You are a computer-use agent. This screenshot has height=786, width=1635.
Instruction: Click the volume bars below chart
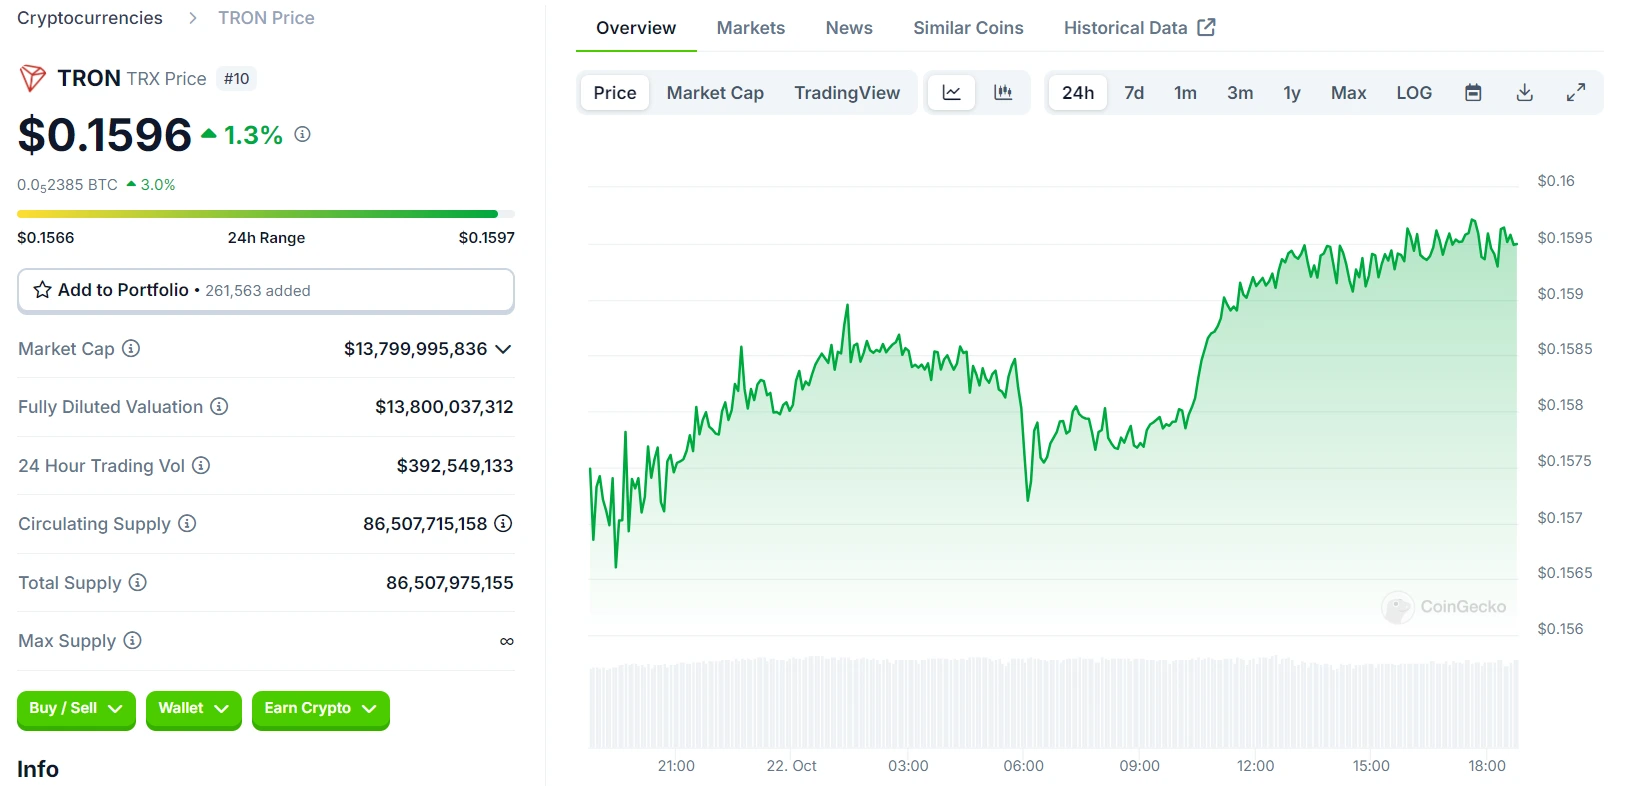tap(1054, 703)
